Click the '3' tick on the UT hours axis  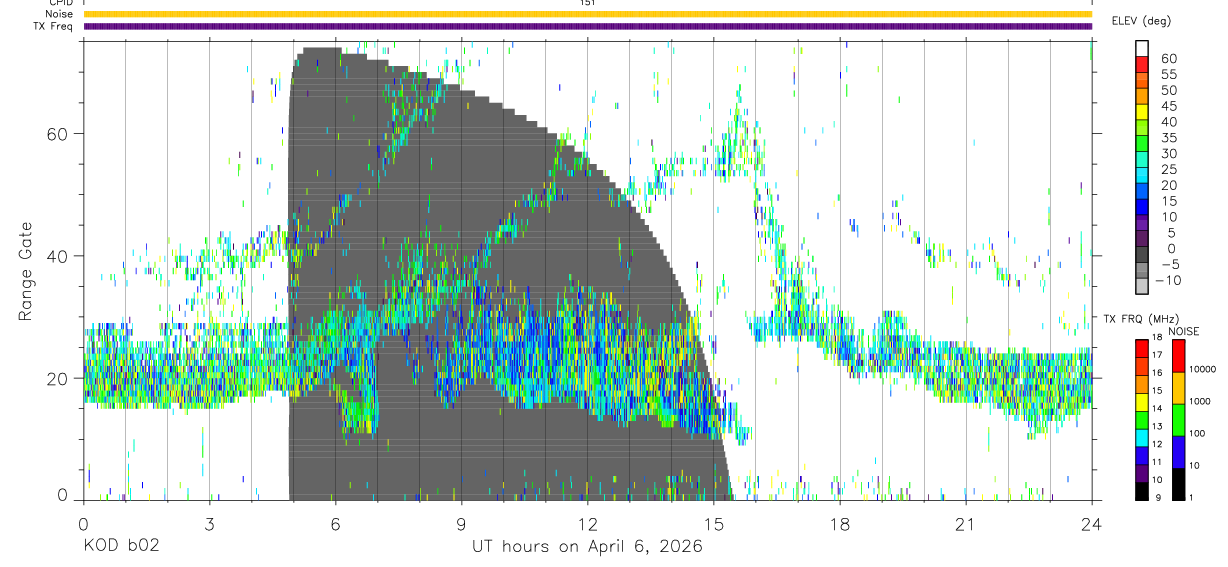[x=209, y=524]
